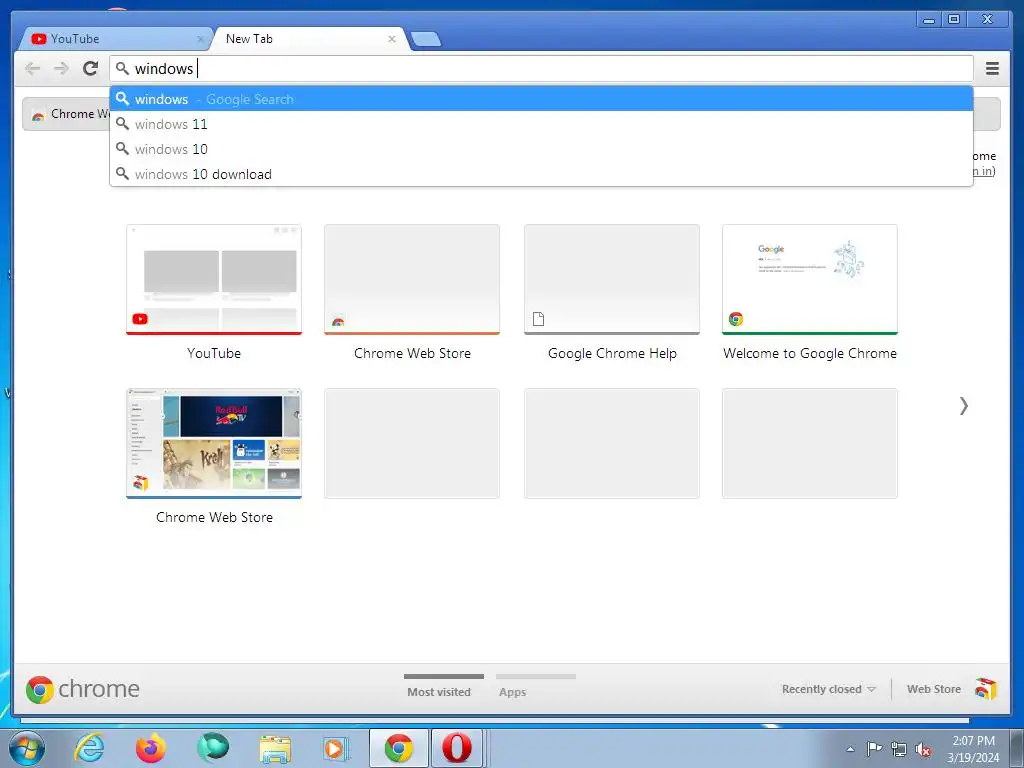Screen dimensions: 1024x768
Task: Click the YouTube tile label
Action: 214,353
